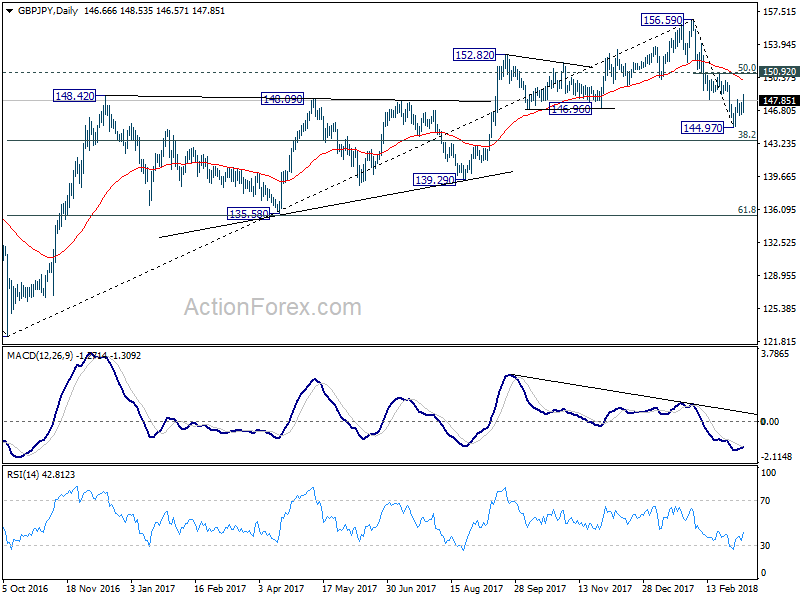
Task: Select the 148.090 price label
Action: pyautogui.click(x=282, y=99)
